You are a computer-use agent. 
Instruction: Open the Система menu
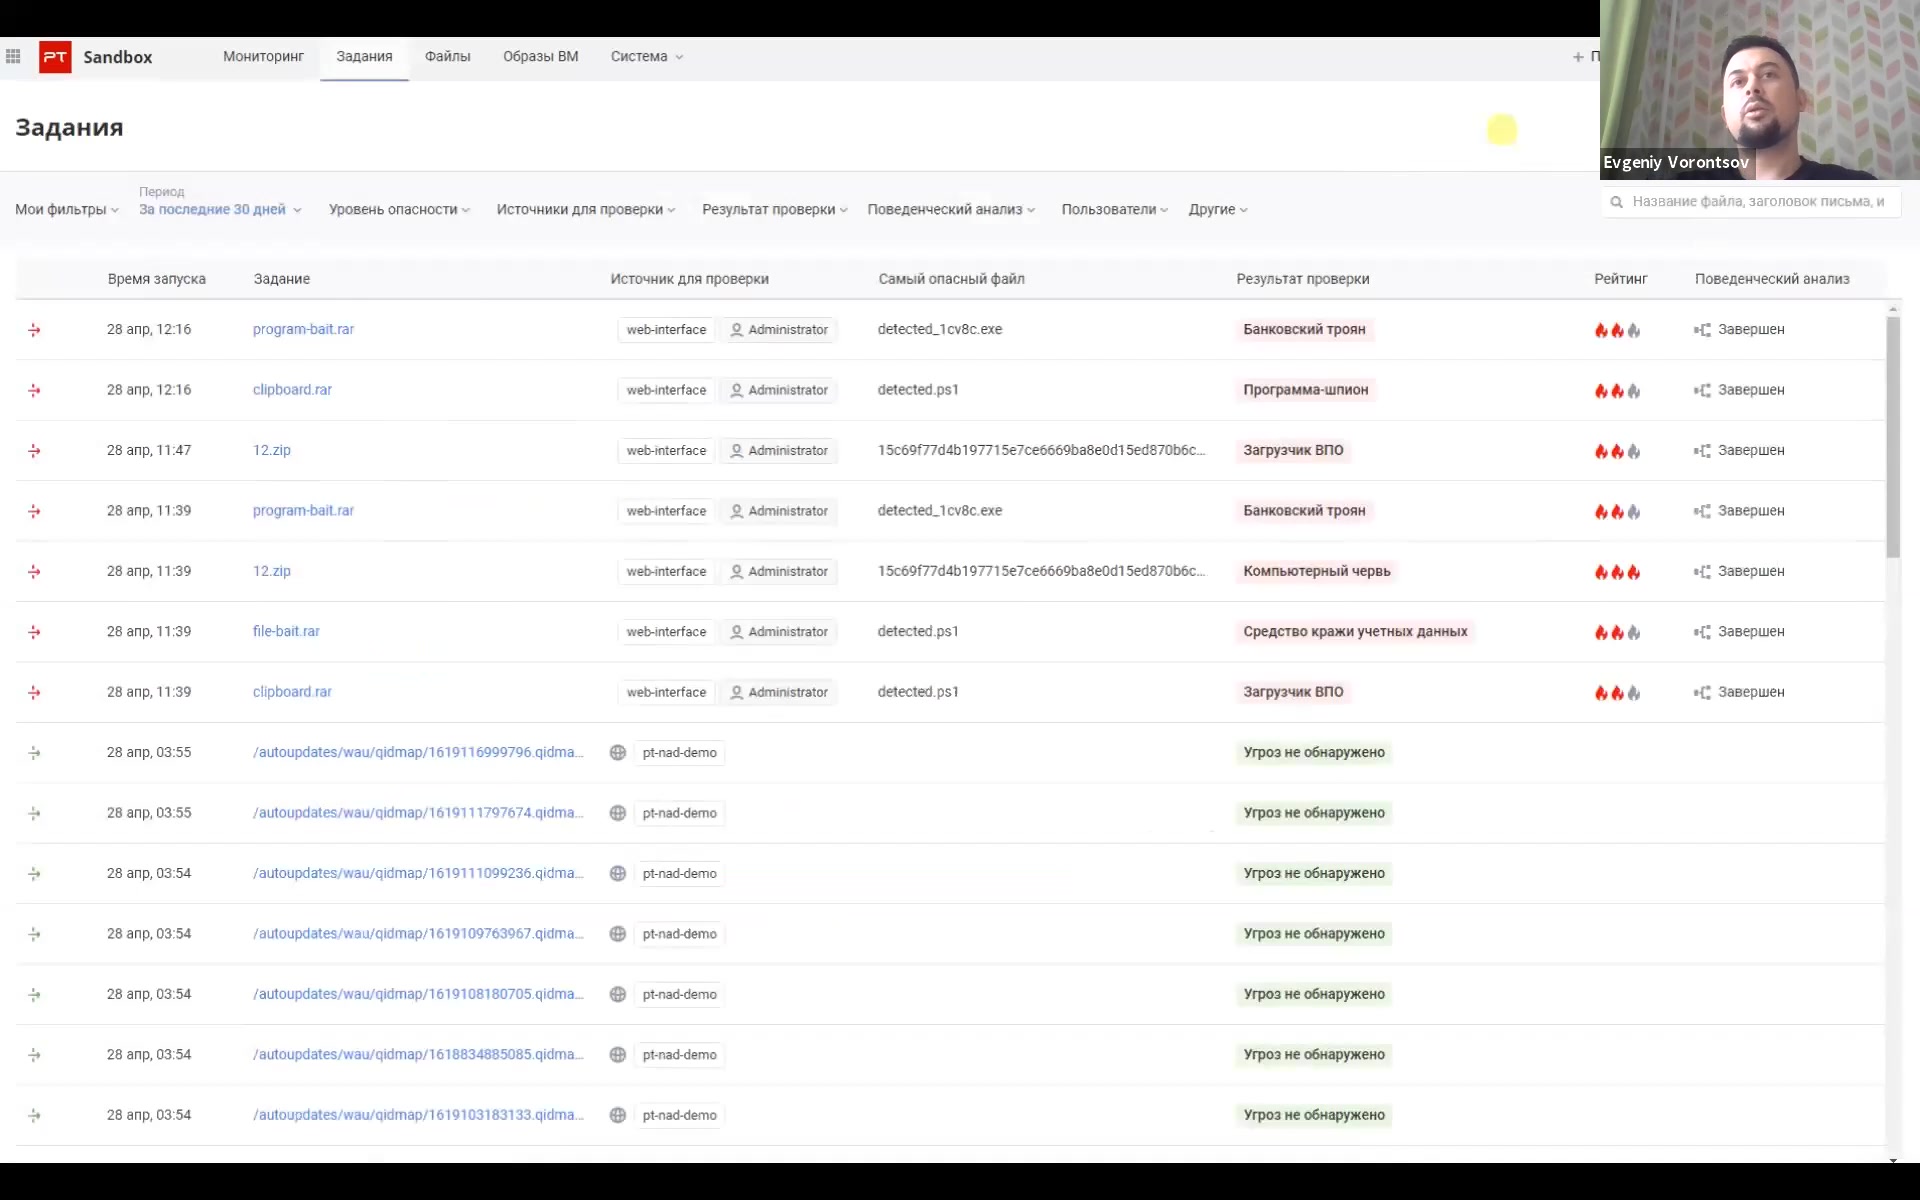point(646,57)
